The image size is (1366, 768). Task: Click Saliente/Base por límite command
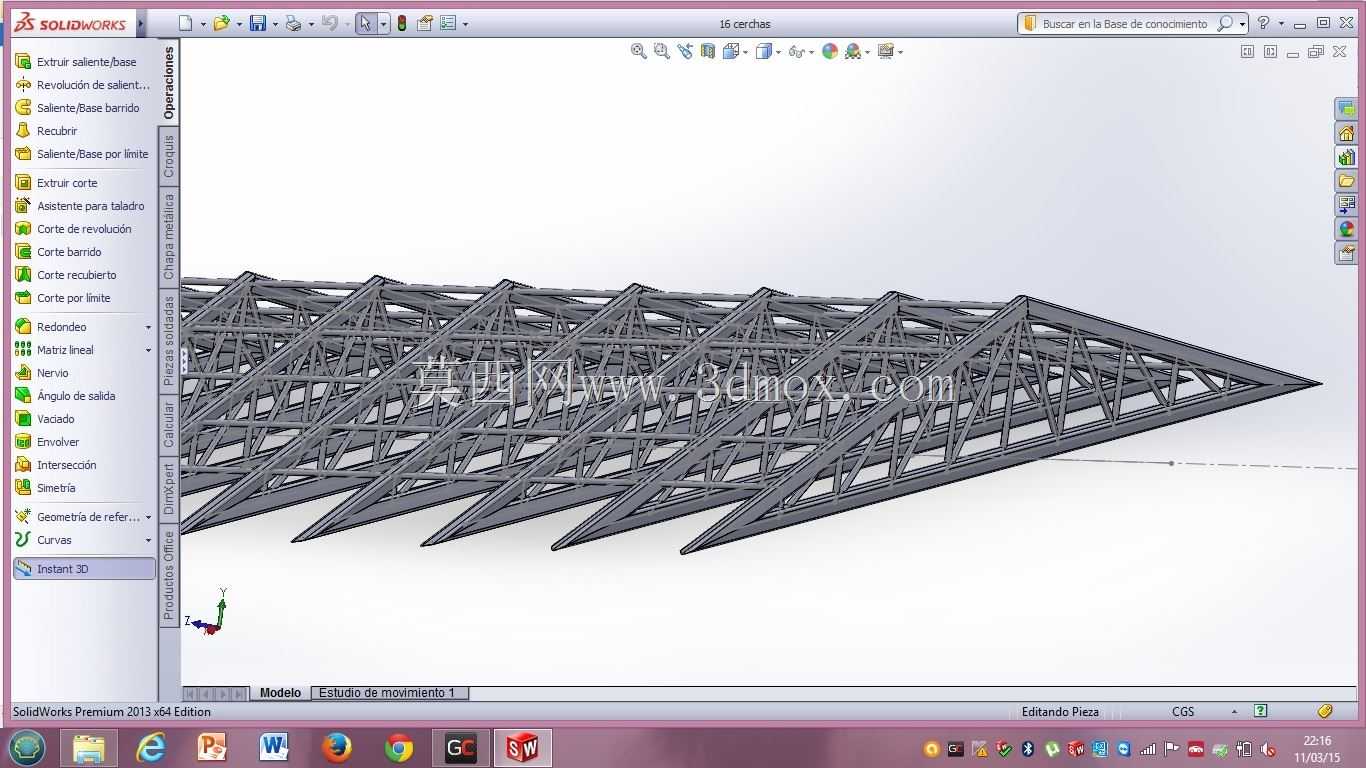(84, 154)
